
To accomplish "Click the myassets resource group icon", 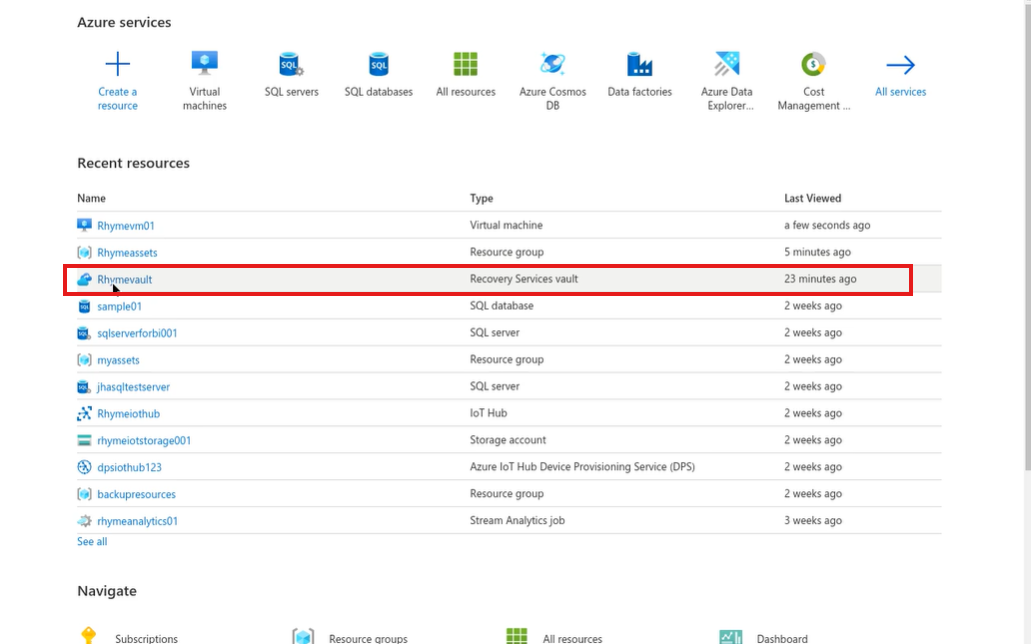I will click(84, 360).
